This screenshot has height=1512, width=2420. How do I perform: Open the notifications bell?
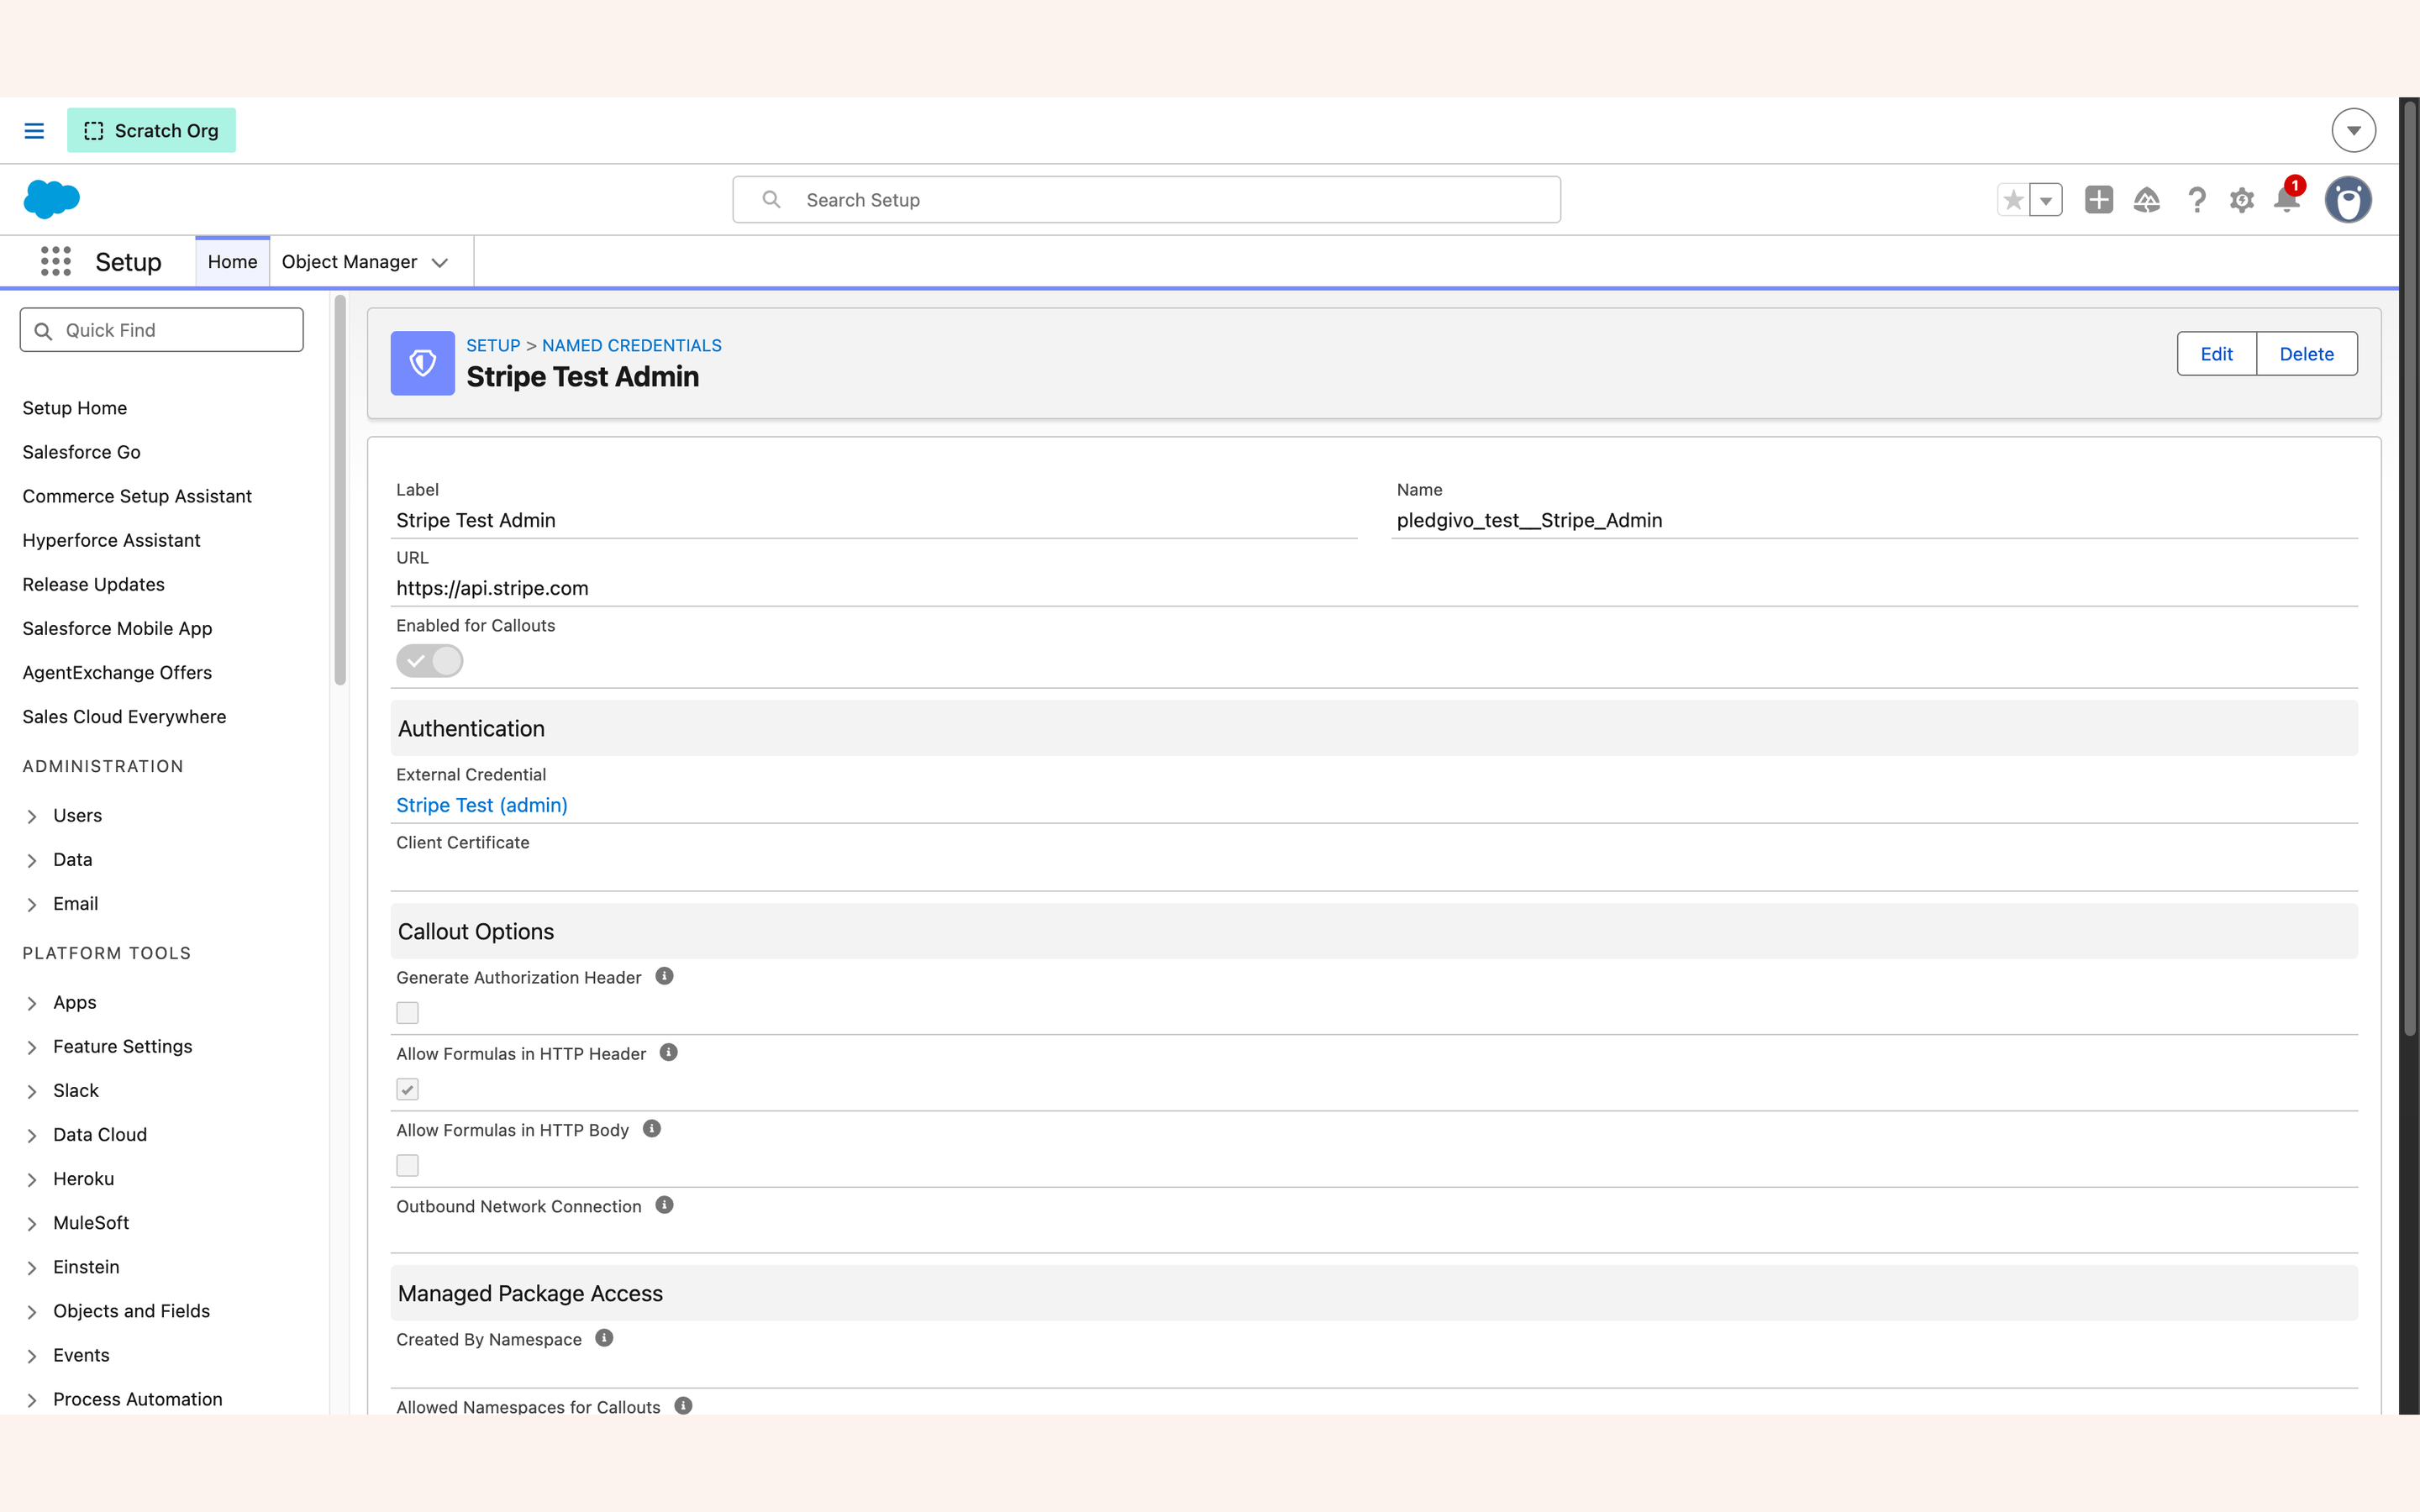pos(2286,199)
